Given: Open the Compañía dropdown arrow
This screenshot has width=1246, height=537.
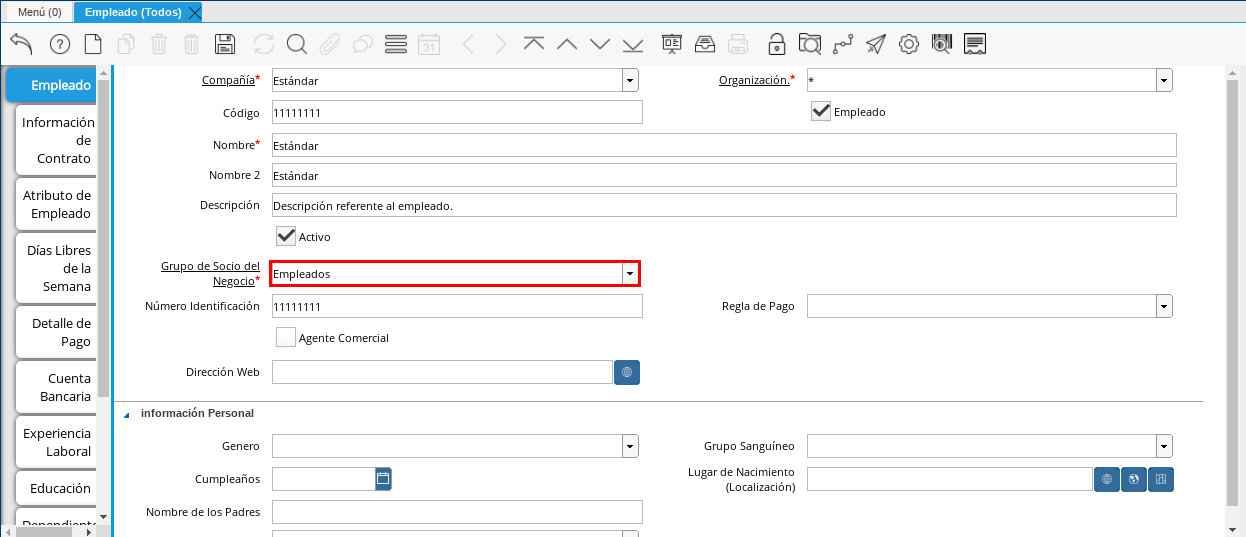Looking at the screenshot, I should tap(630, 80).
